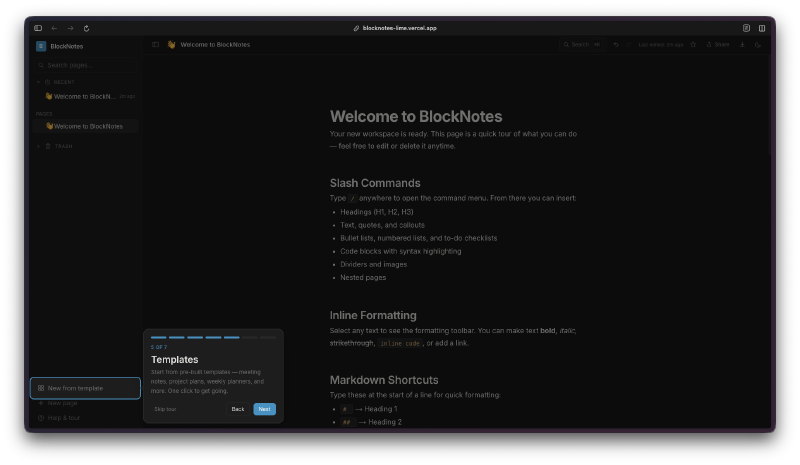
Task: Go forward with the browser forward arrow
Action: 70,28
